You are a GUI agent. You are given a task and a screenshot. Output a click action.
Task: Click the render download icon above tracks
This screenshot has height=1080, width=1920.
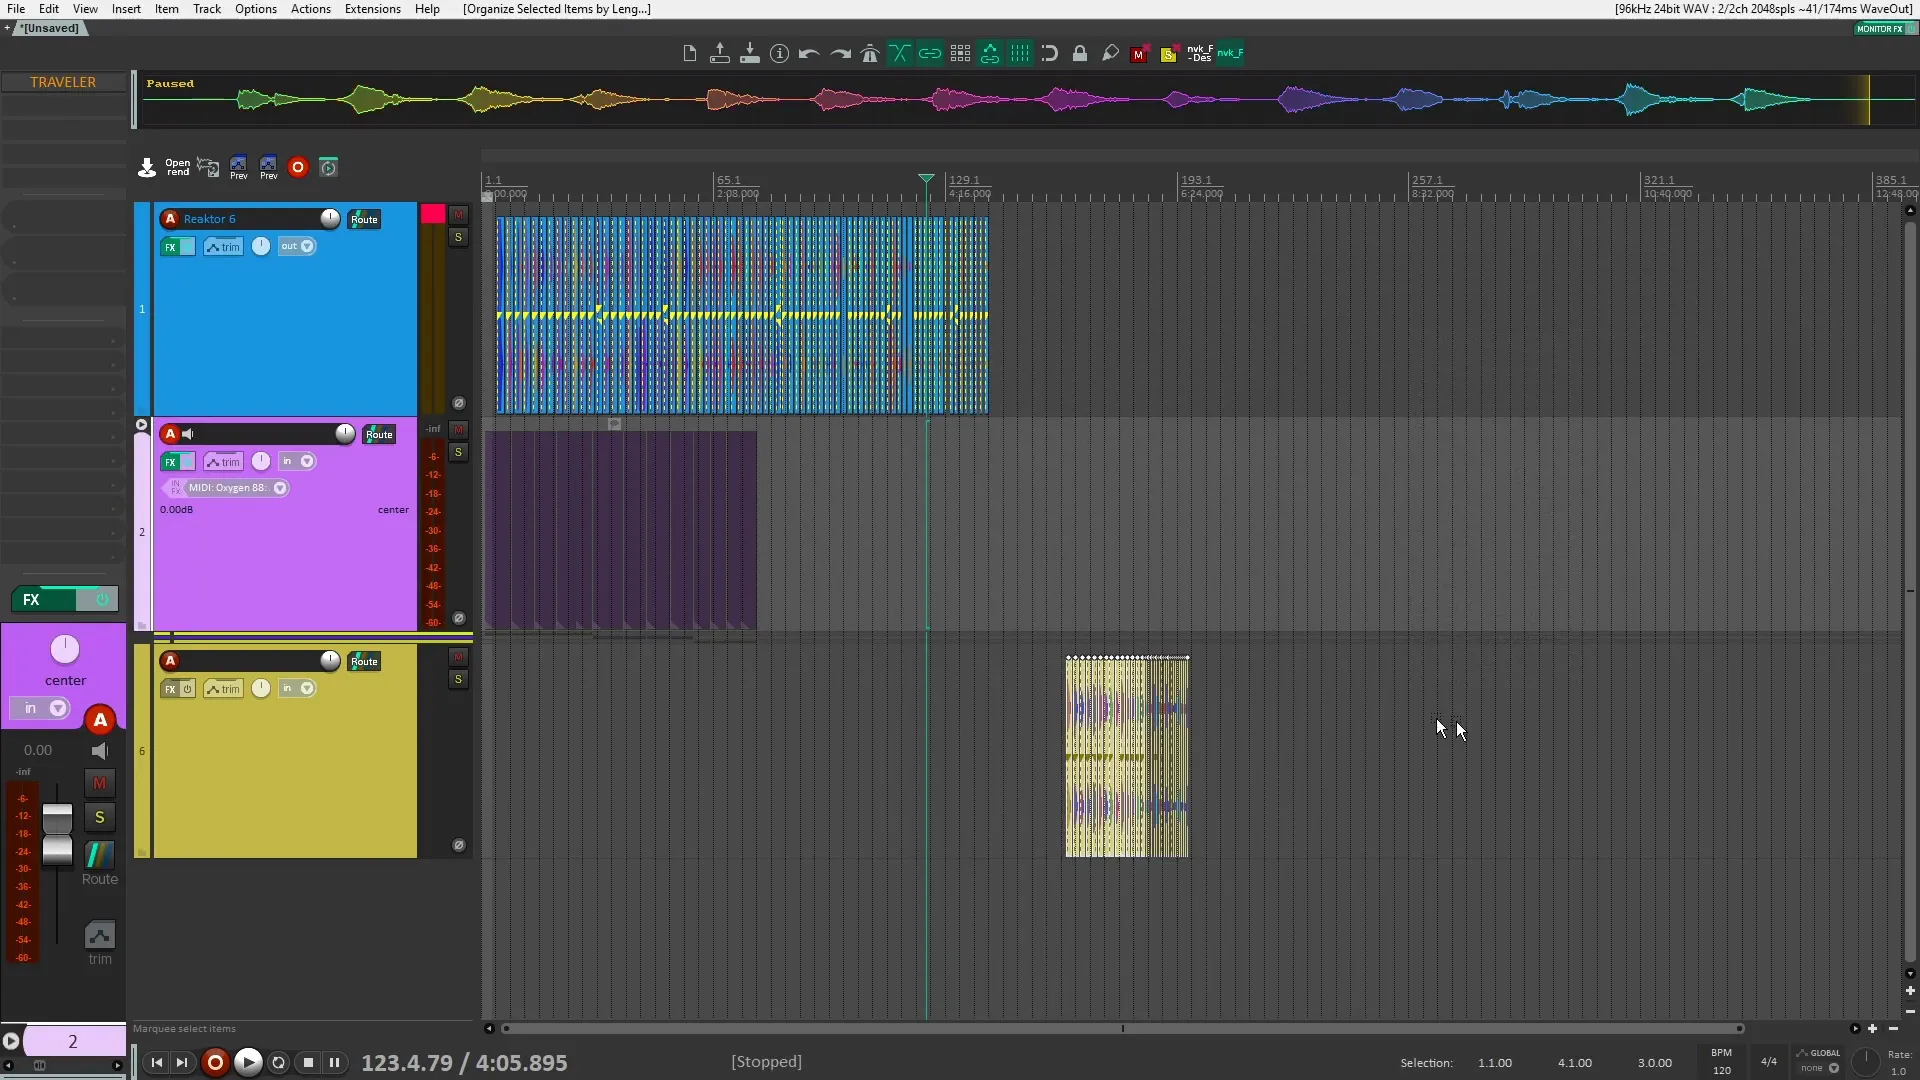click(x=147, y=168)
